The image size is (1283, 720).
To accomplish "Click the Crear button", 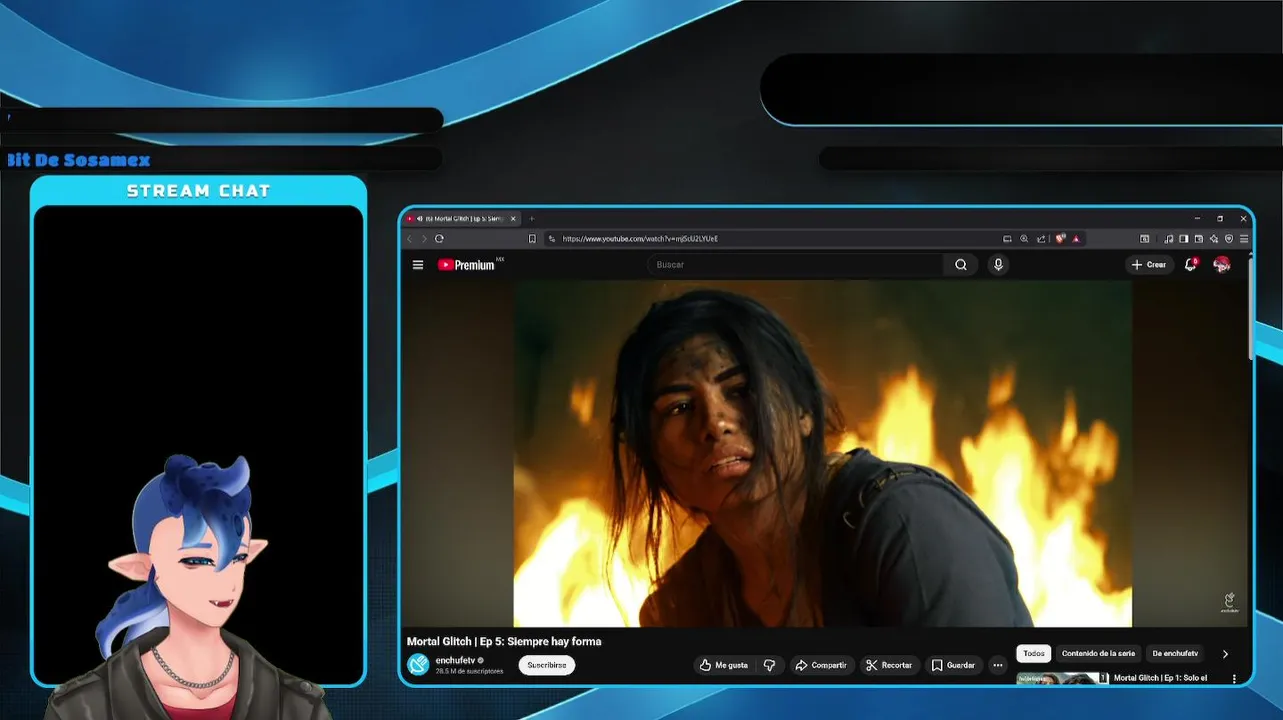I will pos(1149,265).
